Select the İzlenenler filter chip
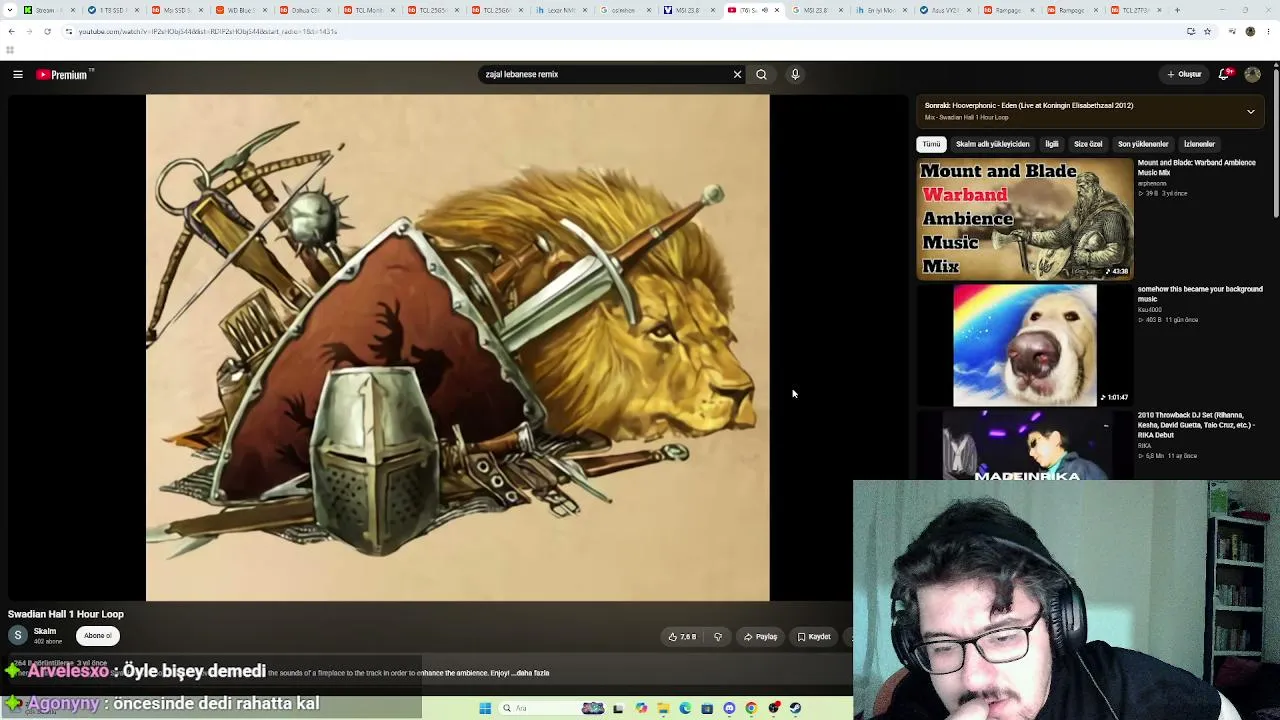This screenshot has height=720, width=1280. point(1199,144)
